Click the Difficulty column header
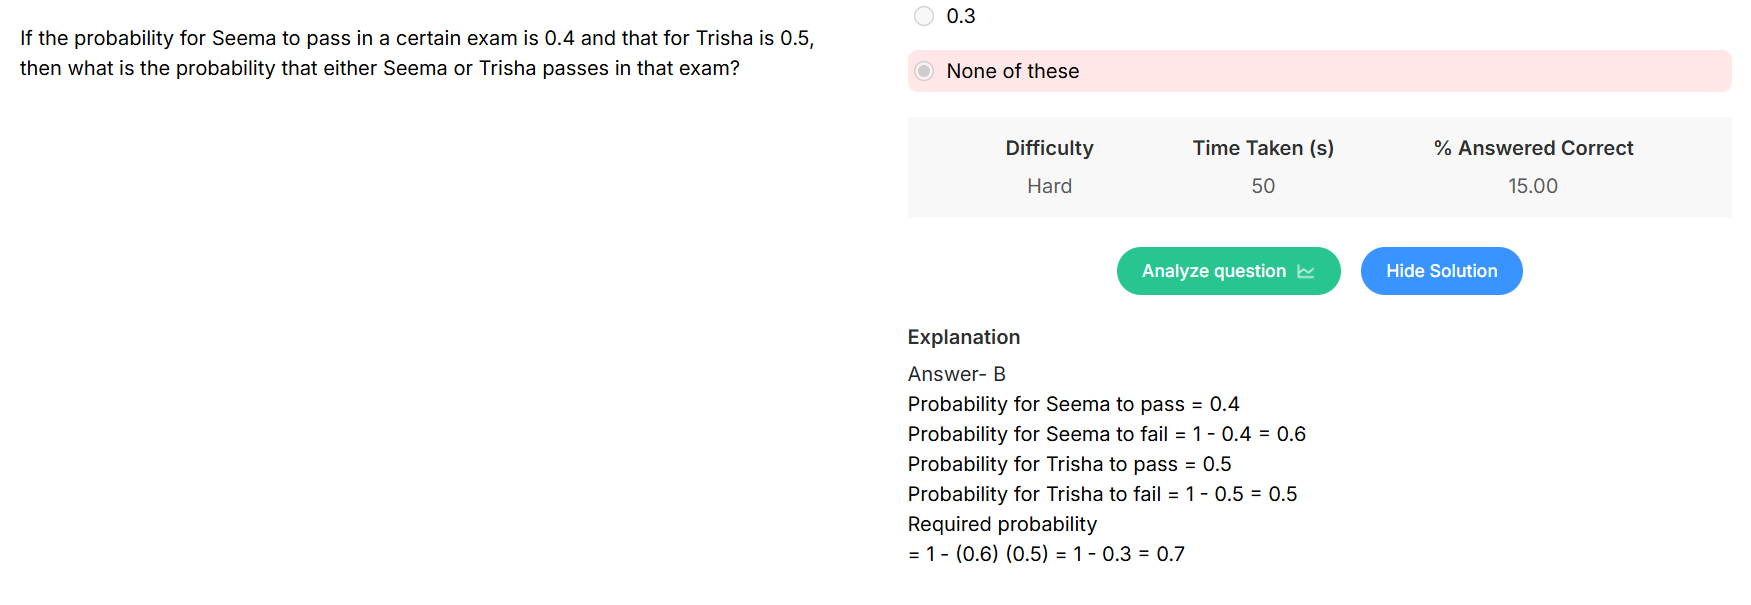1751x605 pixels. pyautogui.click(x=1049, y=148)
